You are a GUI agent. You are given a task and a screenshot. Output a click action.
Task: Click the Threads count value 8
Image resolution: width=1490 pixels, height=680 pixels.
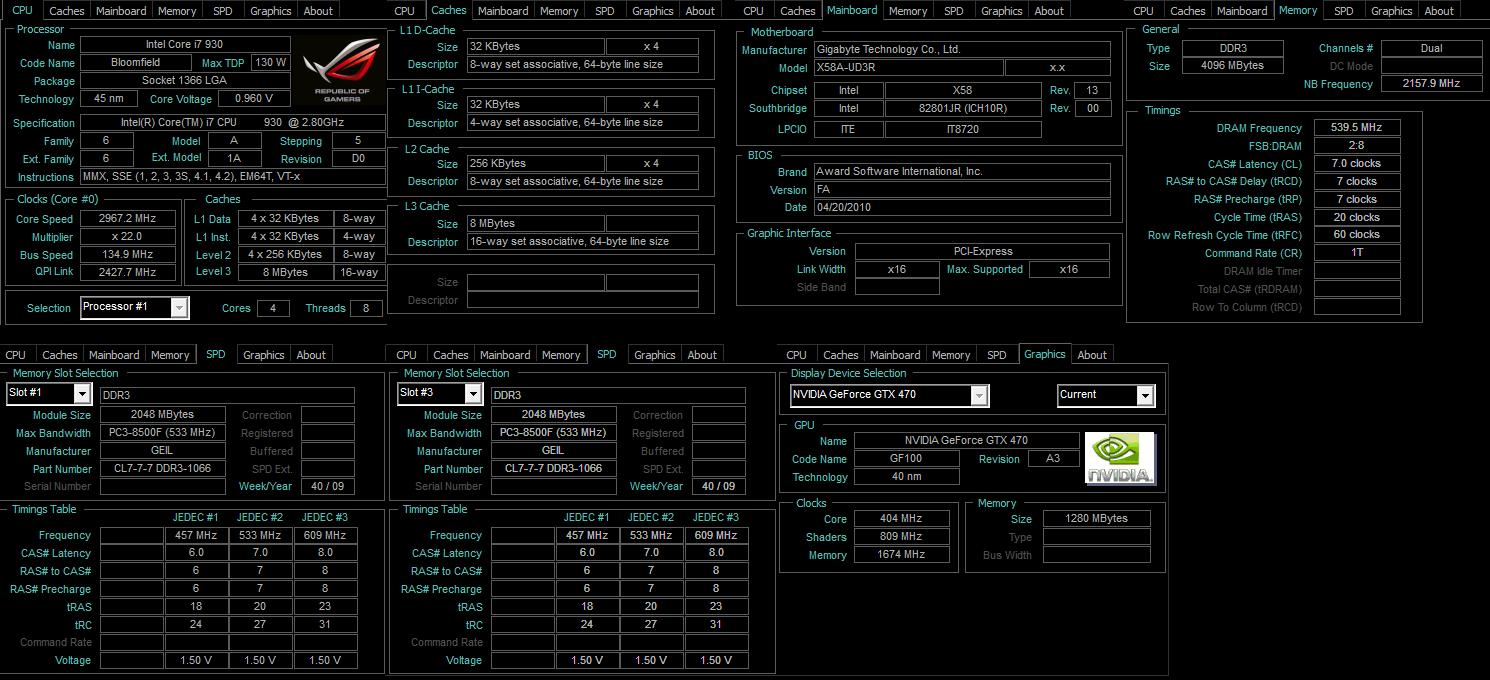pyautogui.click(x=367, y=308)
